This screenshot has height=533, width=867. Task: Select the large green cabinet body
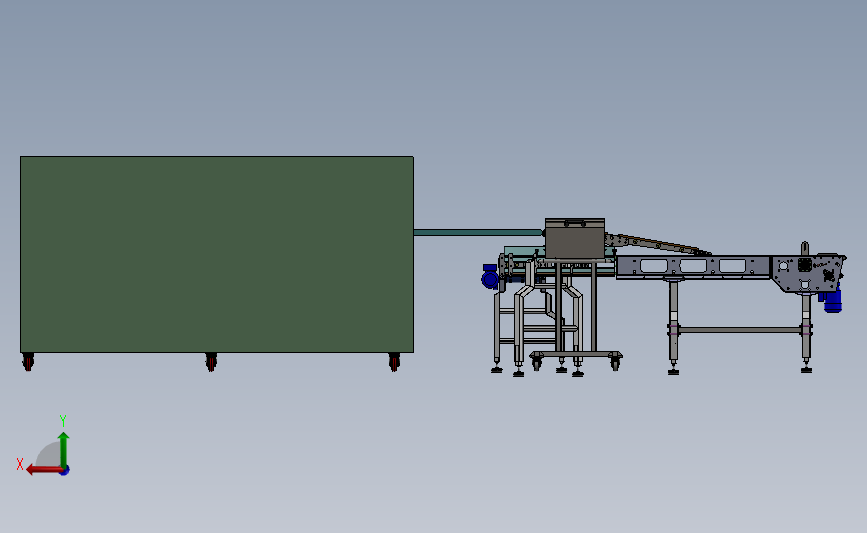[x=217, y=254]
